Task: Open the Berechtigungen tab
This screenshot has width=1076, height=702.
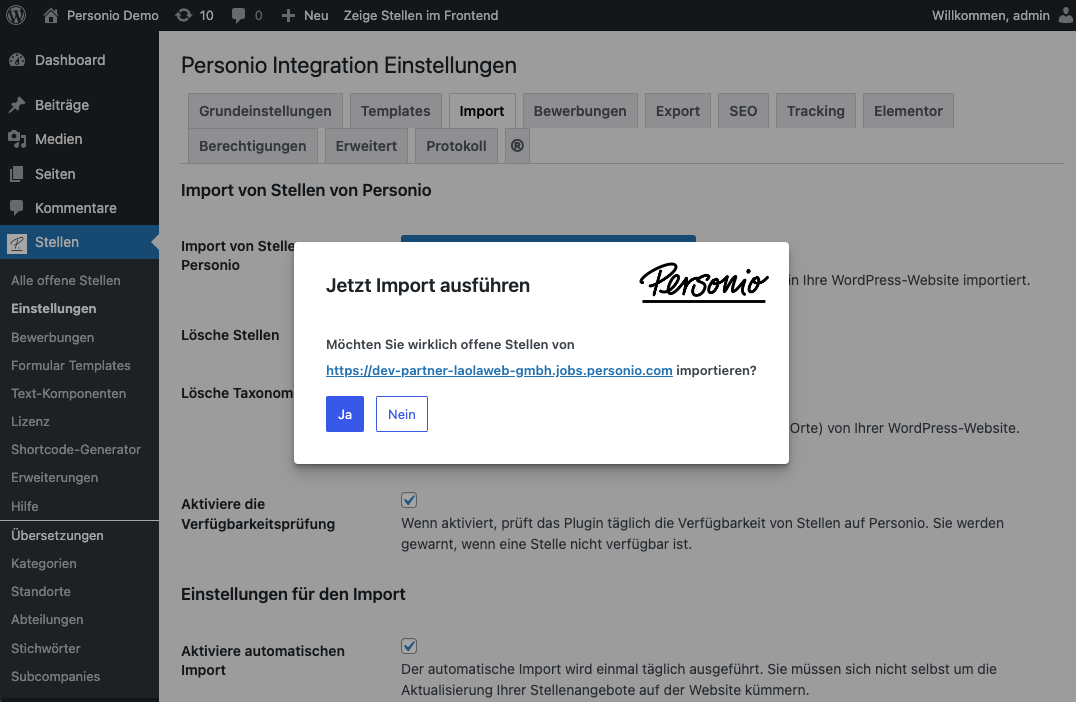Action: point(253,145)
